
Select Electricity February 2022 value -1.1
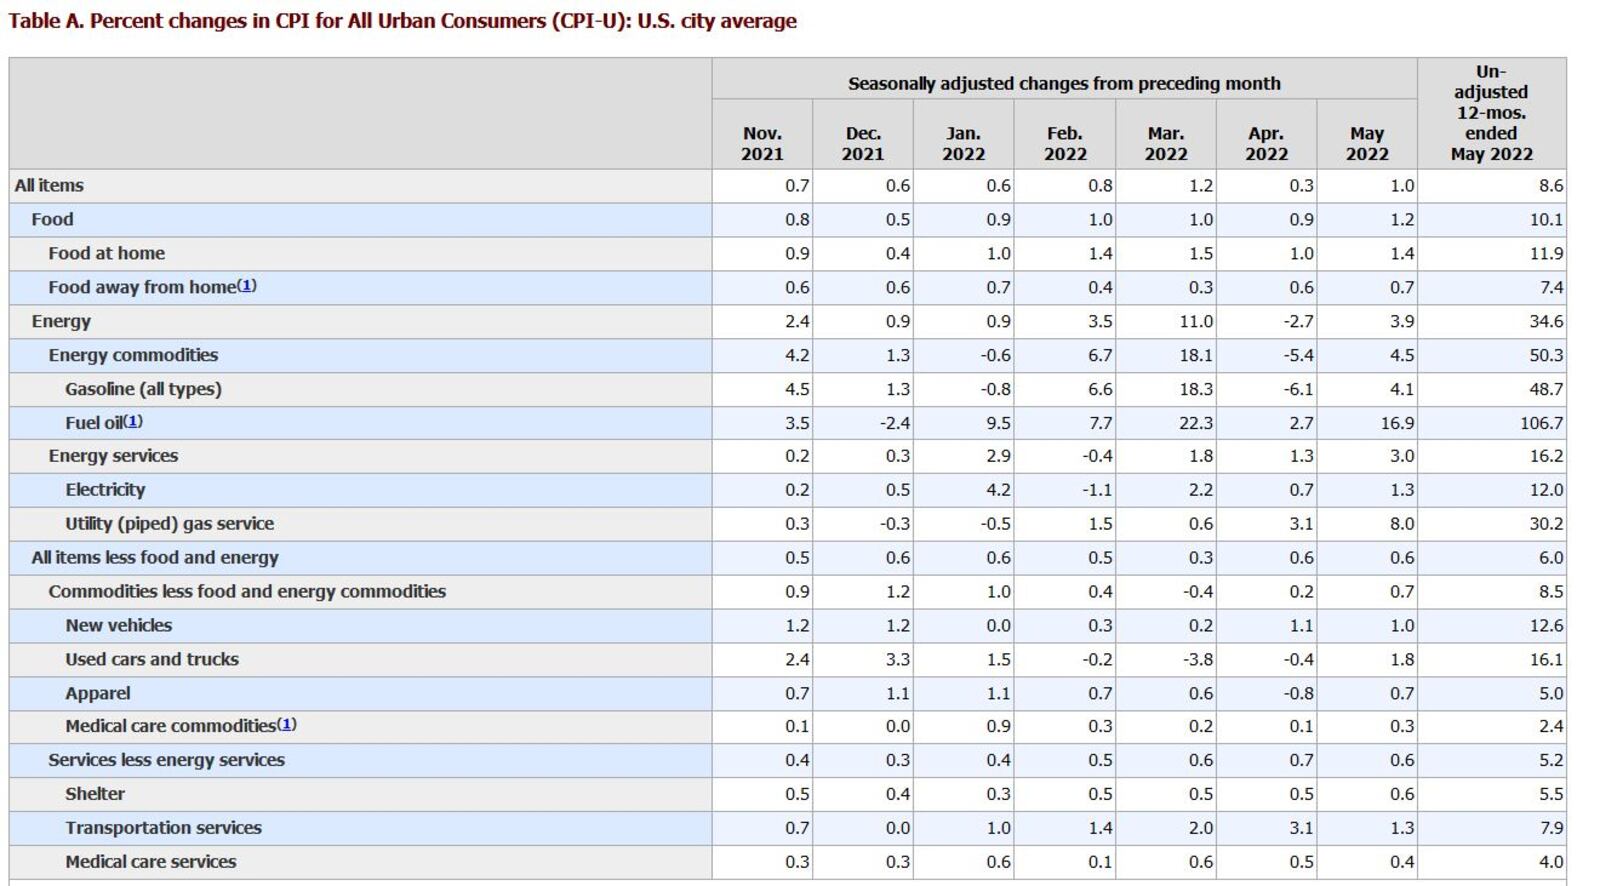coord(1097,490)
